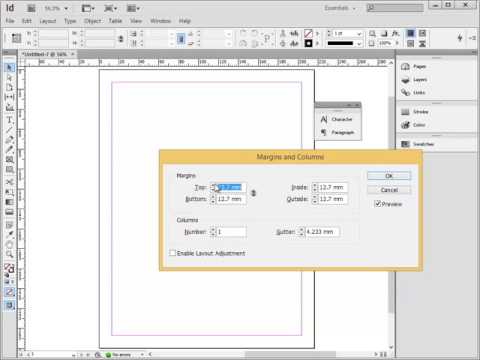Select the Rectangle tool
The width and height of the screenshot is (480, 360).
(9, 170)
